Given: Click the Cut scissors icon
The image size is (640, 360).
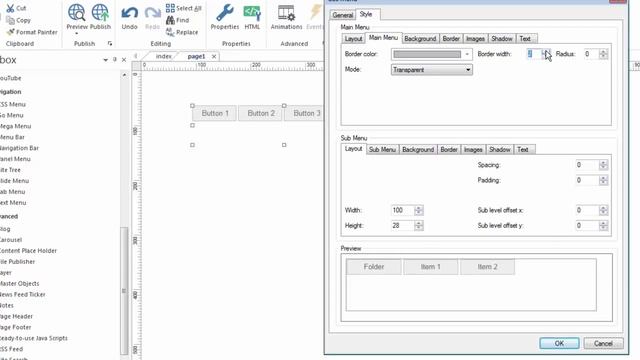Looking at the screenshot, I should (10, 8).
